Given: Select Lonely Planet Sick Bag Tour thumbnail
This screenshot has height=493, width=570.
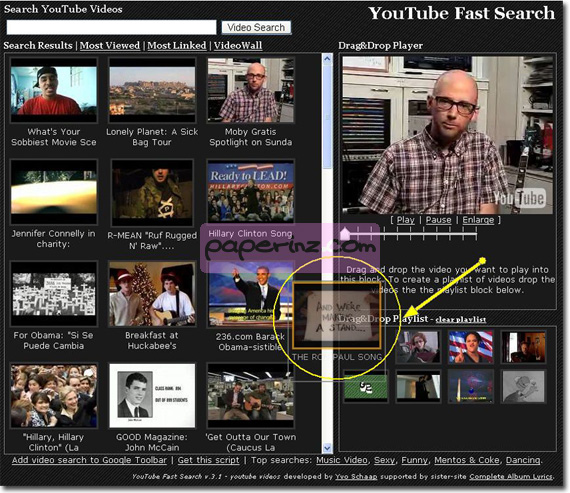Looking at the screenshot, I should 152,90.
